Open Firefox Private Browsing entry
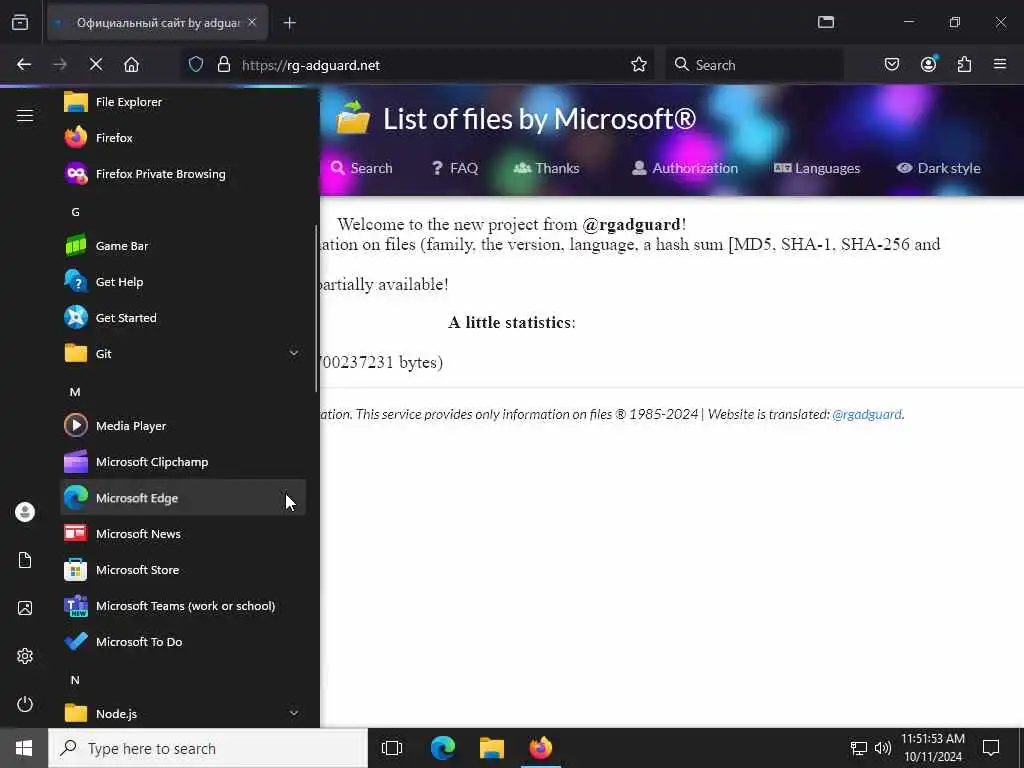This screenshot has height=768, width=1024. (183, 174)
